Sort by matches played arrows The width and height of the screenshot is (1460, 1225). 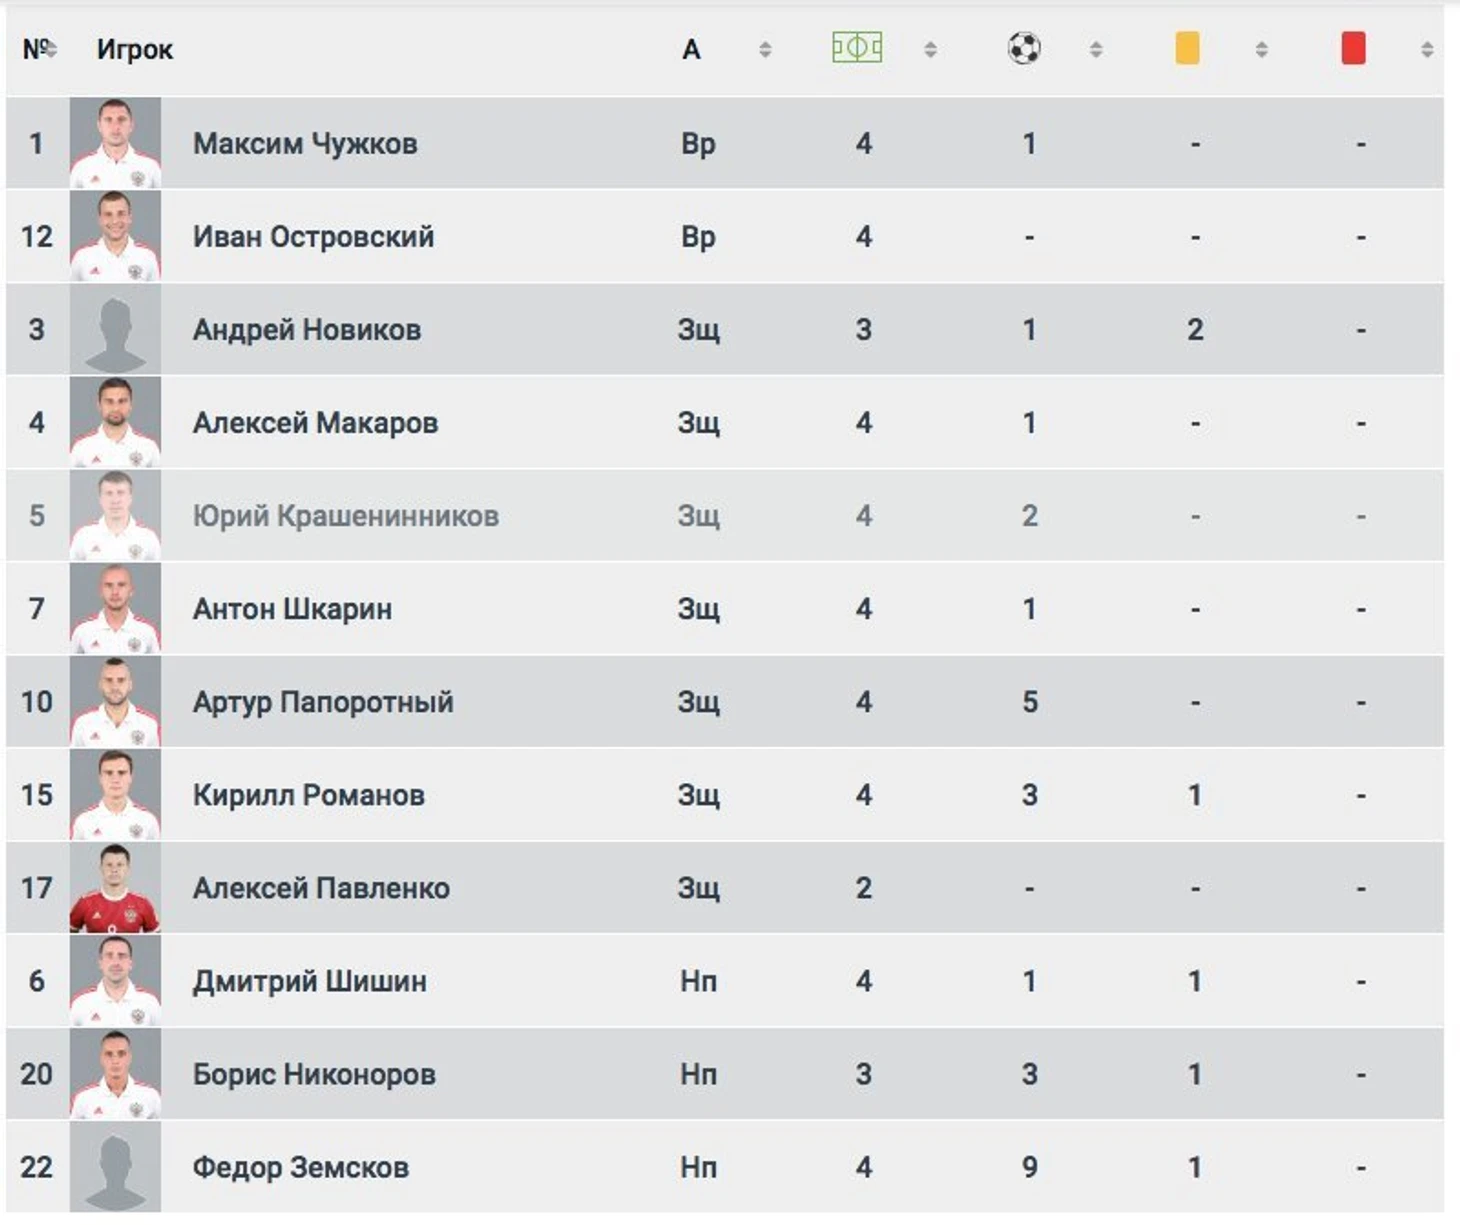tap(930, 49)
